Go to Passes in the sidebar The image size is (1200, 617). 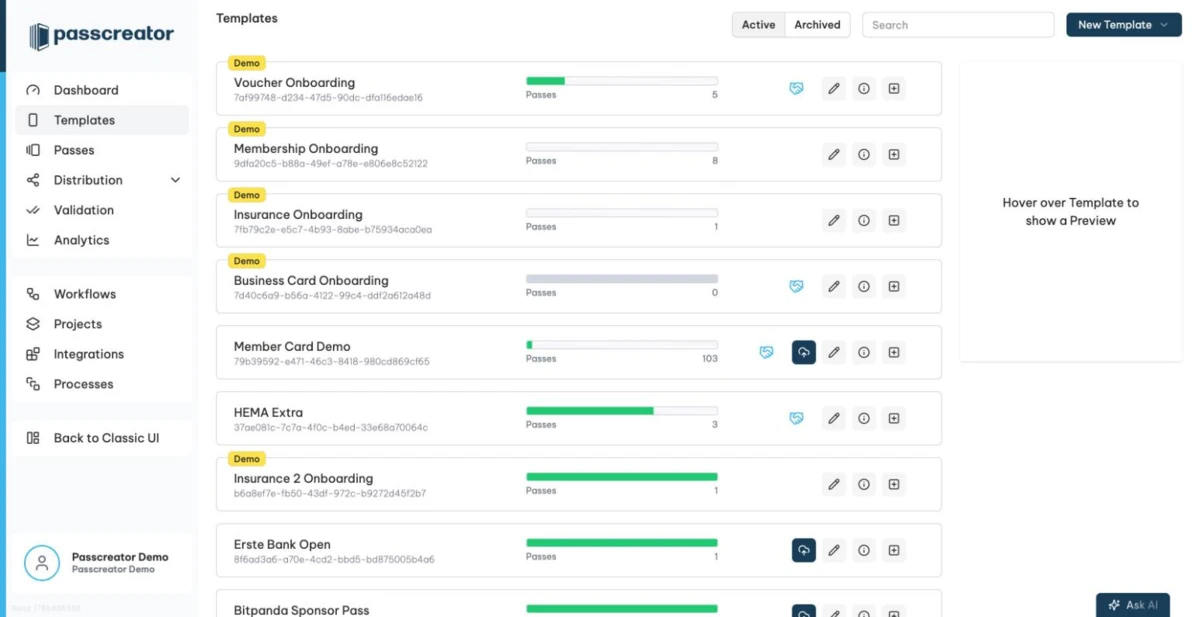click(101, 150)
